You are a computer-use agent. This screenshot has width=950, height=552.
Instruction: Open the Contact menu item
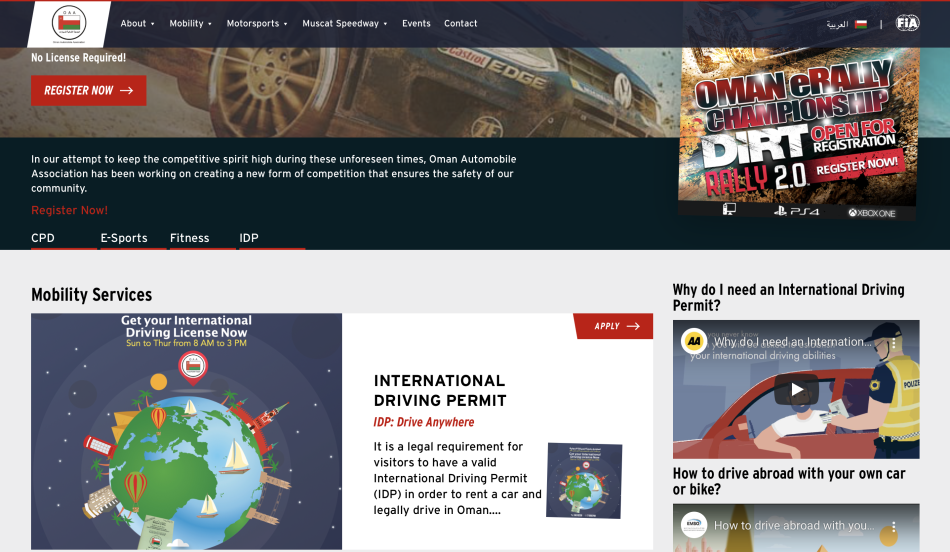(460, 24)
